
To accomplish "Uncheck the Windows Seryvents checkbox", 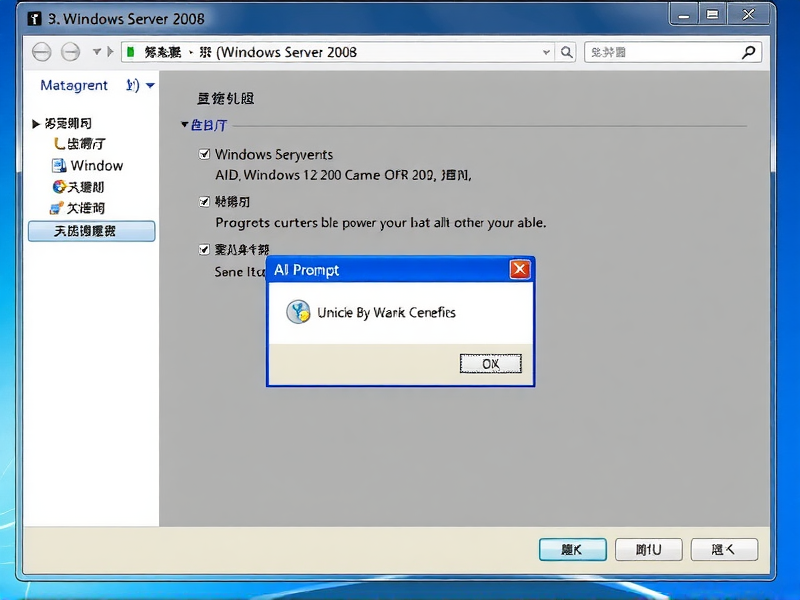I will (x=204, y=154).
